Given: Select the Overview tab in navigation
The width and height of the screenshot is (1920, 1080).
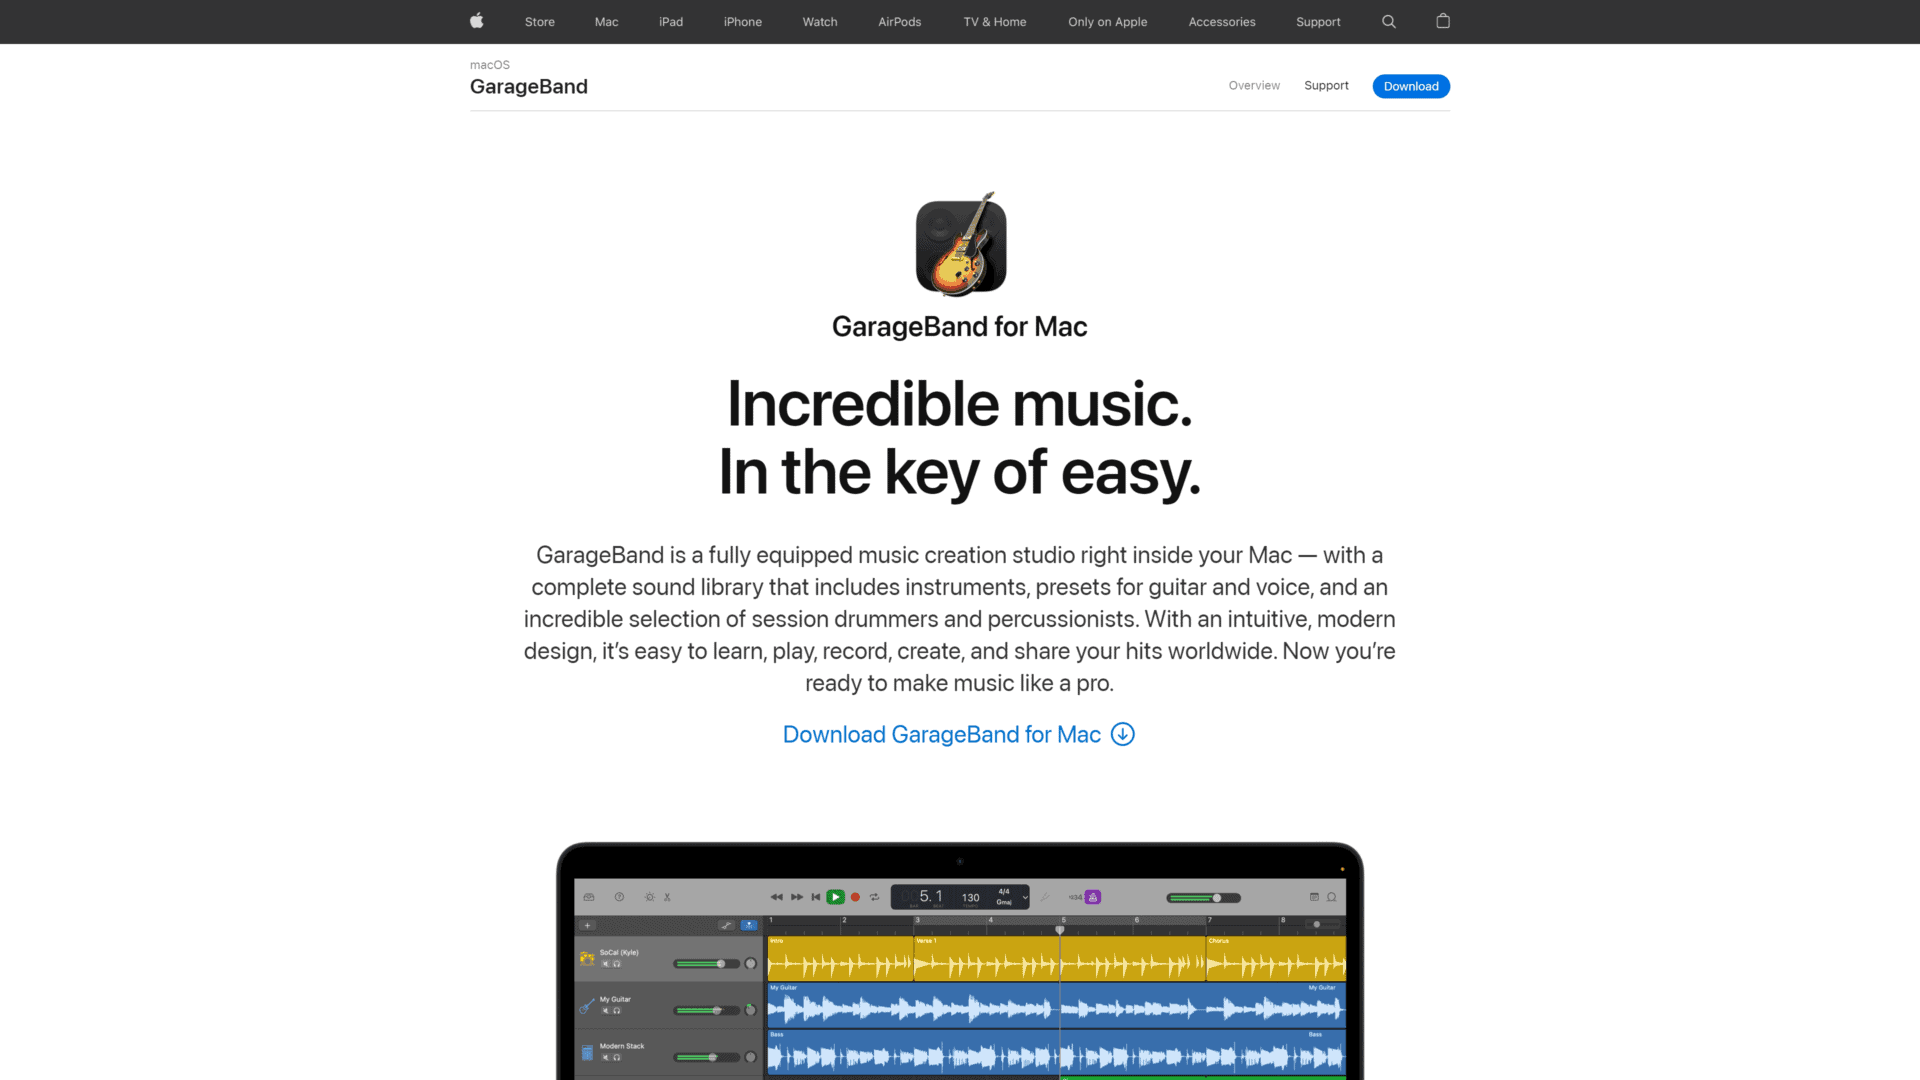Looking at the screenshot, I should pos(1253,86).
